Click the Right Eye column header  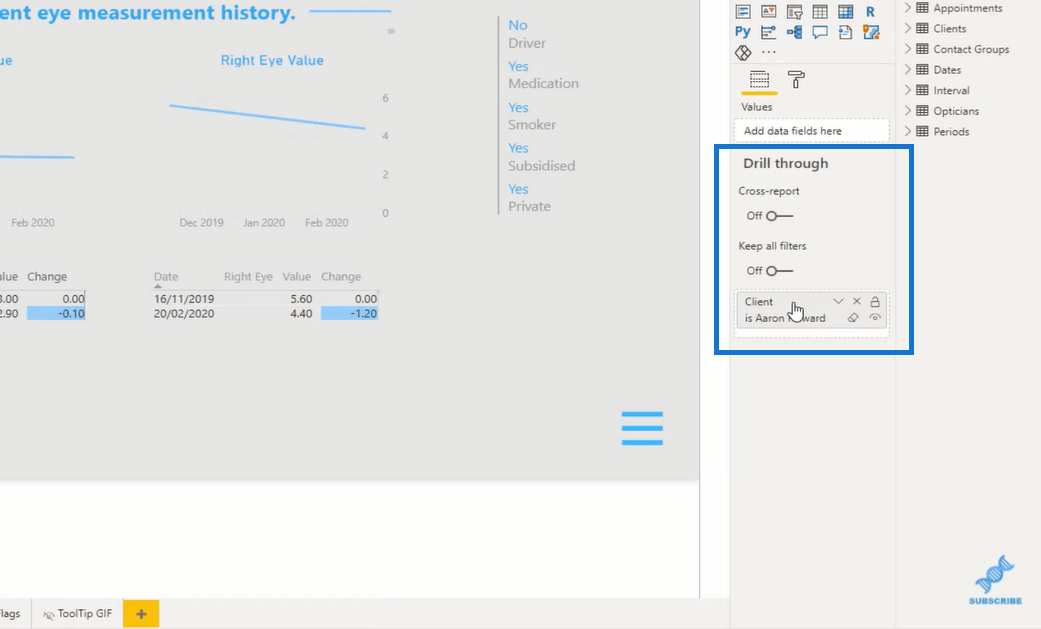click(x=248, y=276)
